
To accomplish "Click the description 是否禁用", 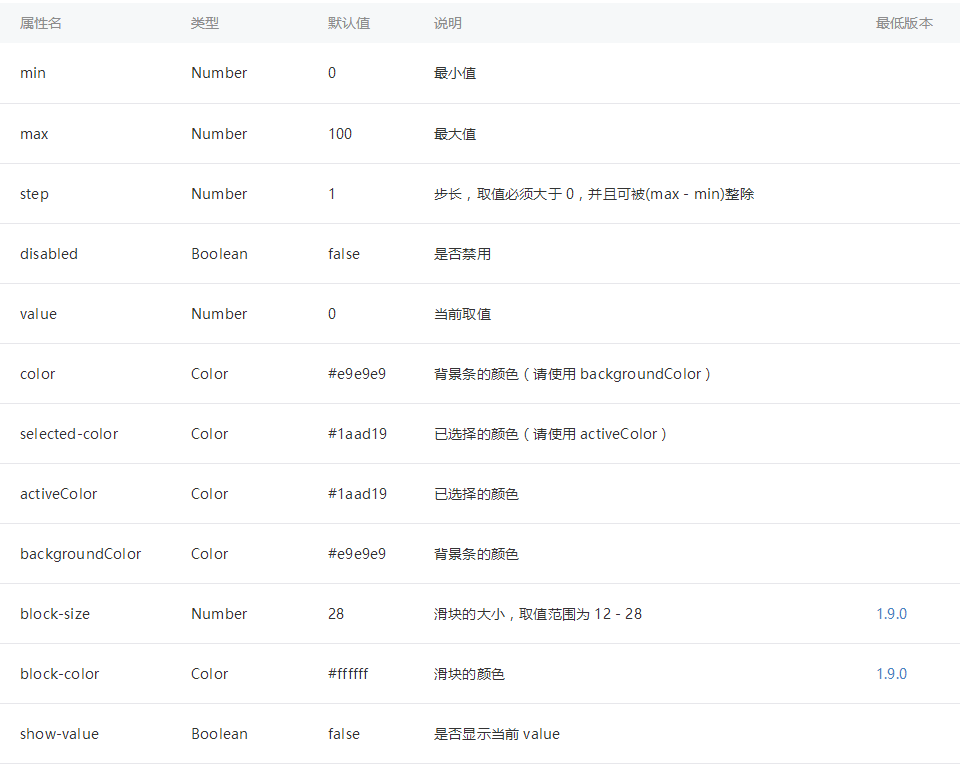I will [x=462, y=254].
